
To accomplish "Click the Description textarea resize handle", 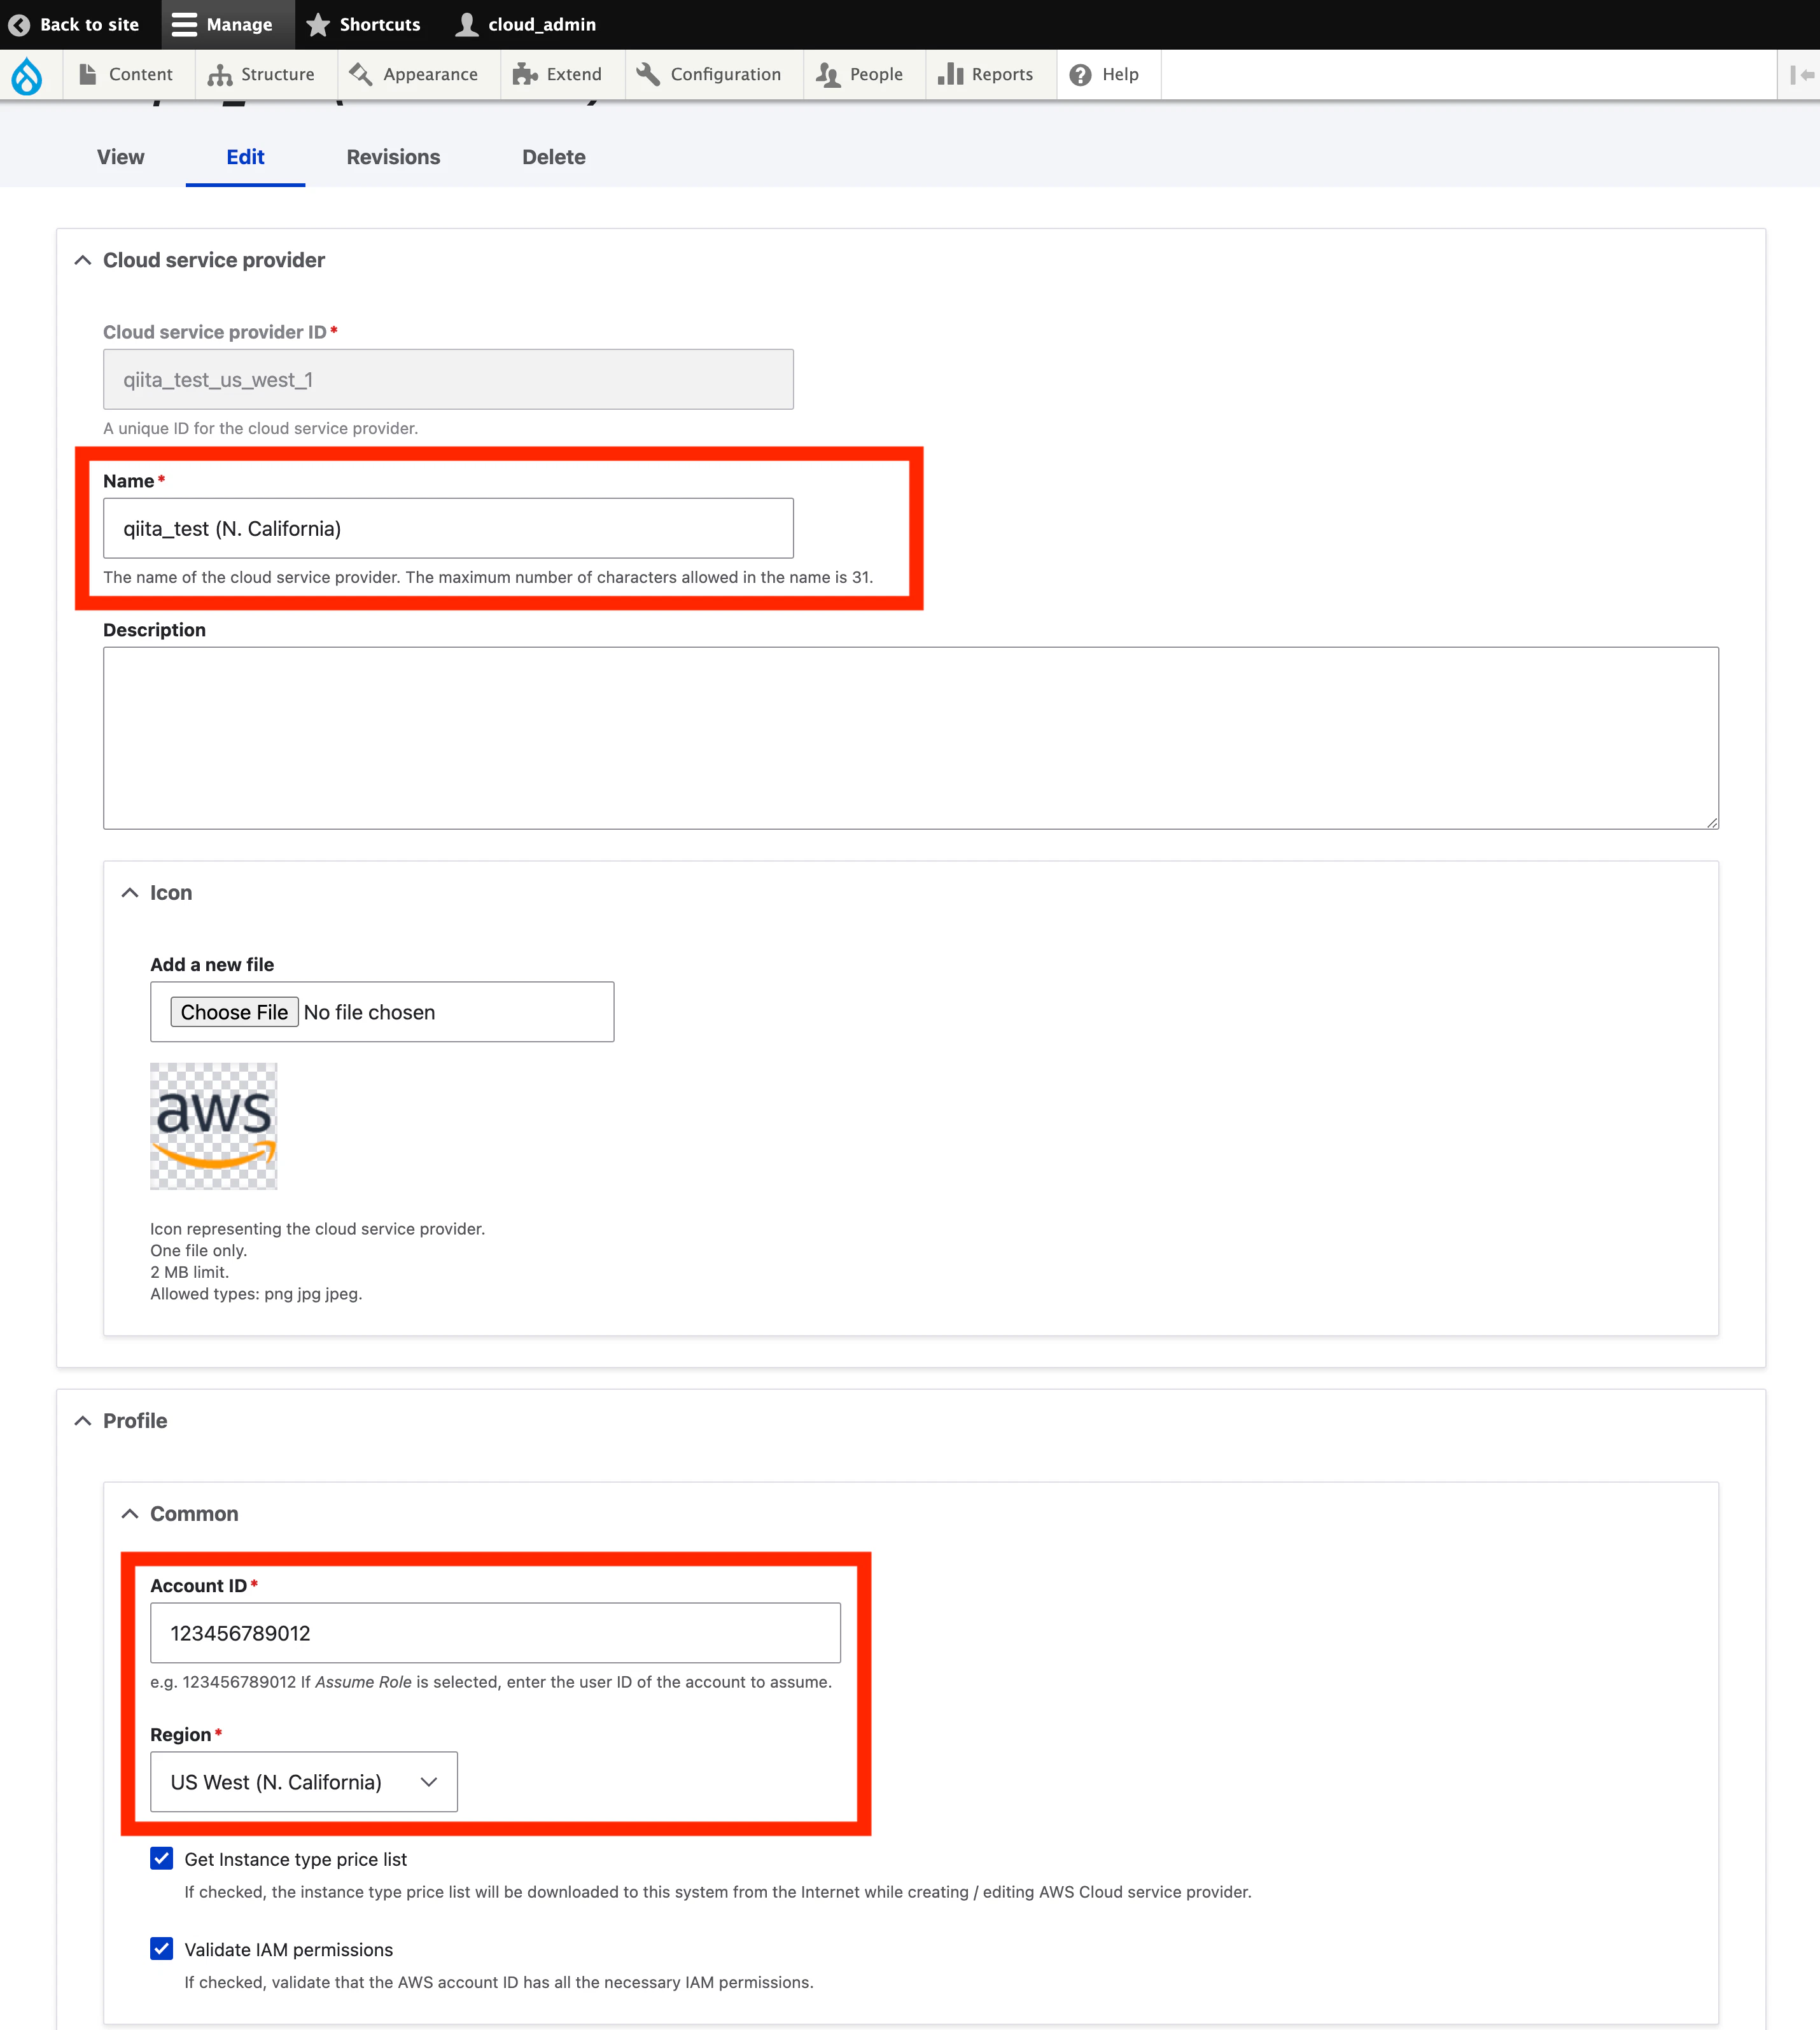I will pos(1712,822).
